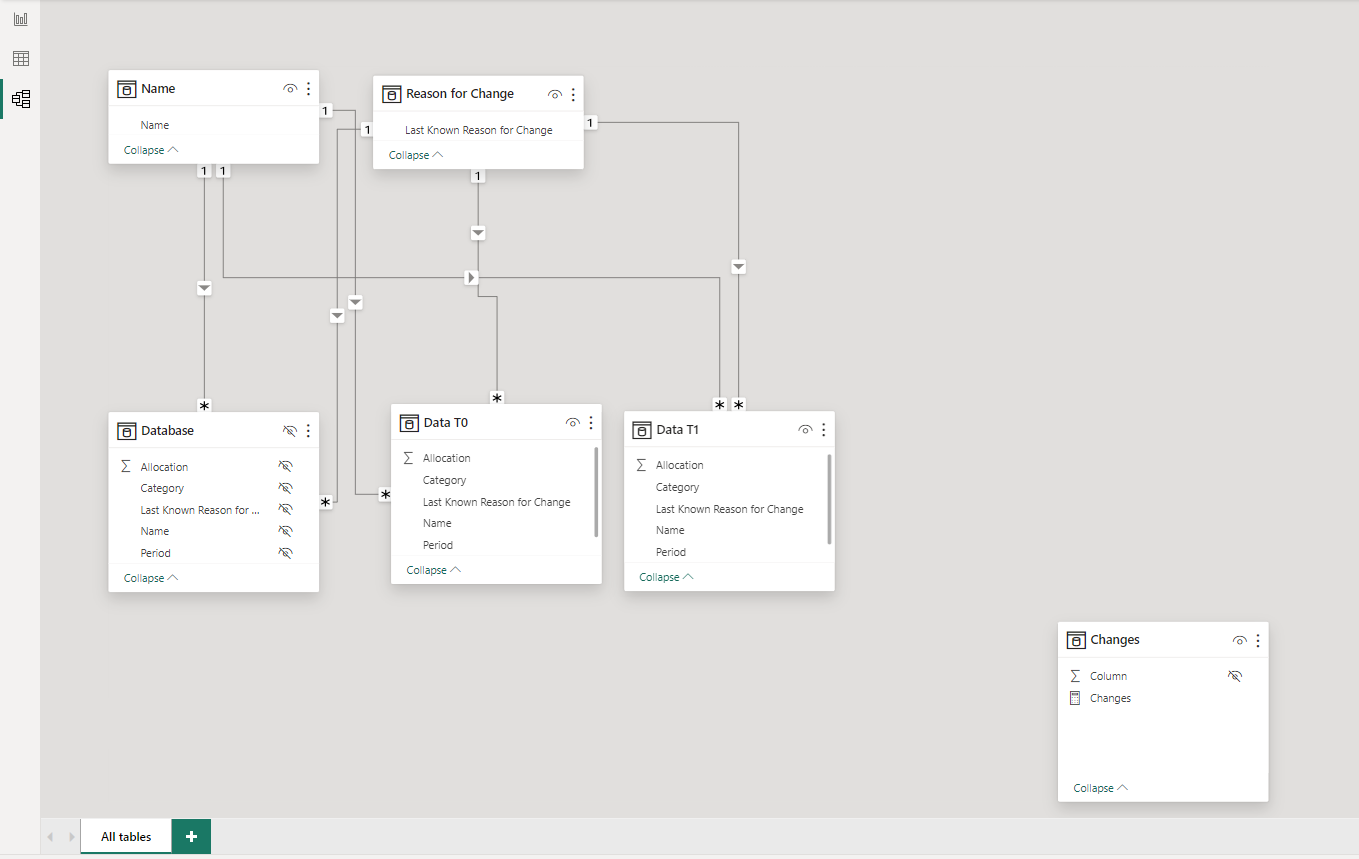This screenshot has height=859, width=1359.
Task: Select the Name field in Name table
Action: 155,125
